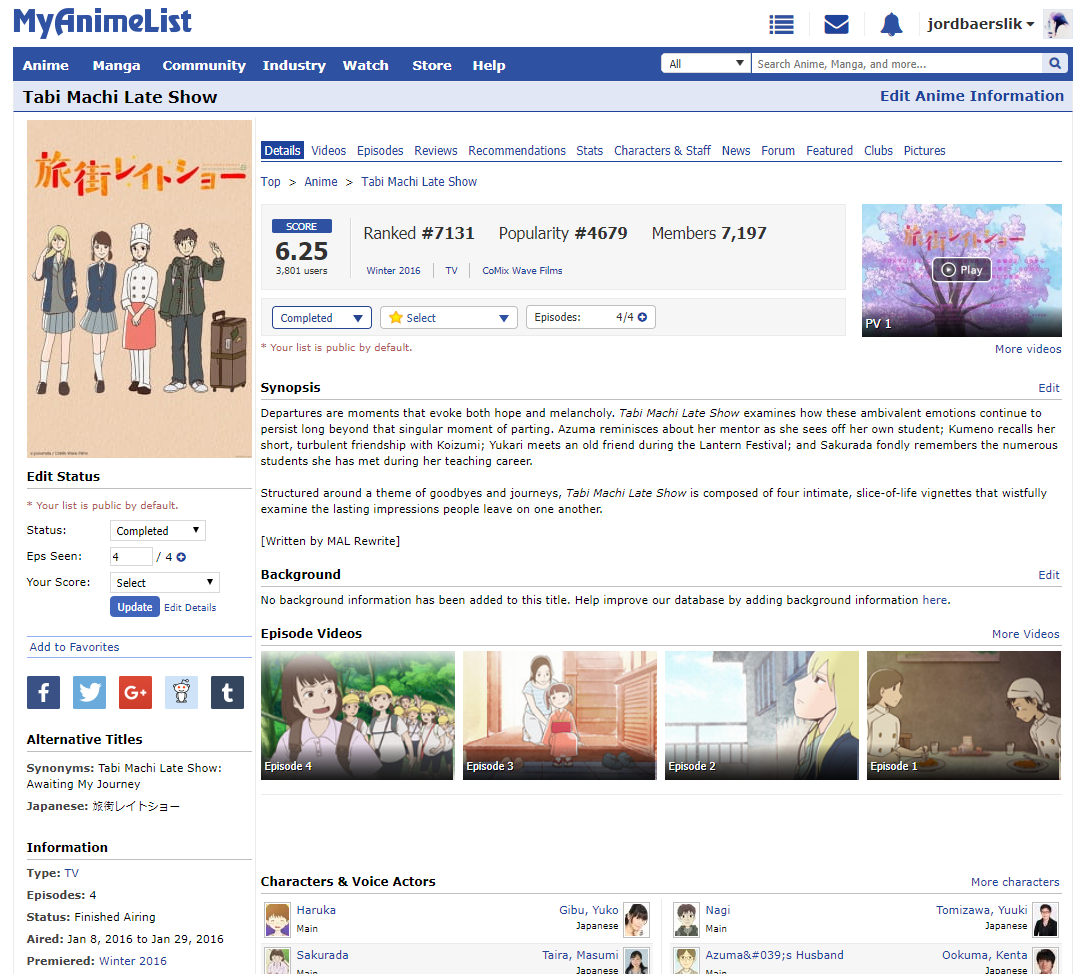Open the Anime menu
The width and height of the screenshot is (1075, 974).
click(45, 66)
